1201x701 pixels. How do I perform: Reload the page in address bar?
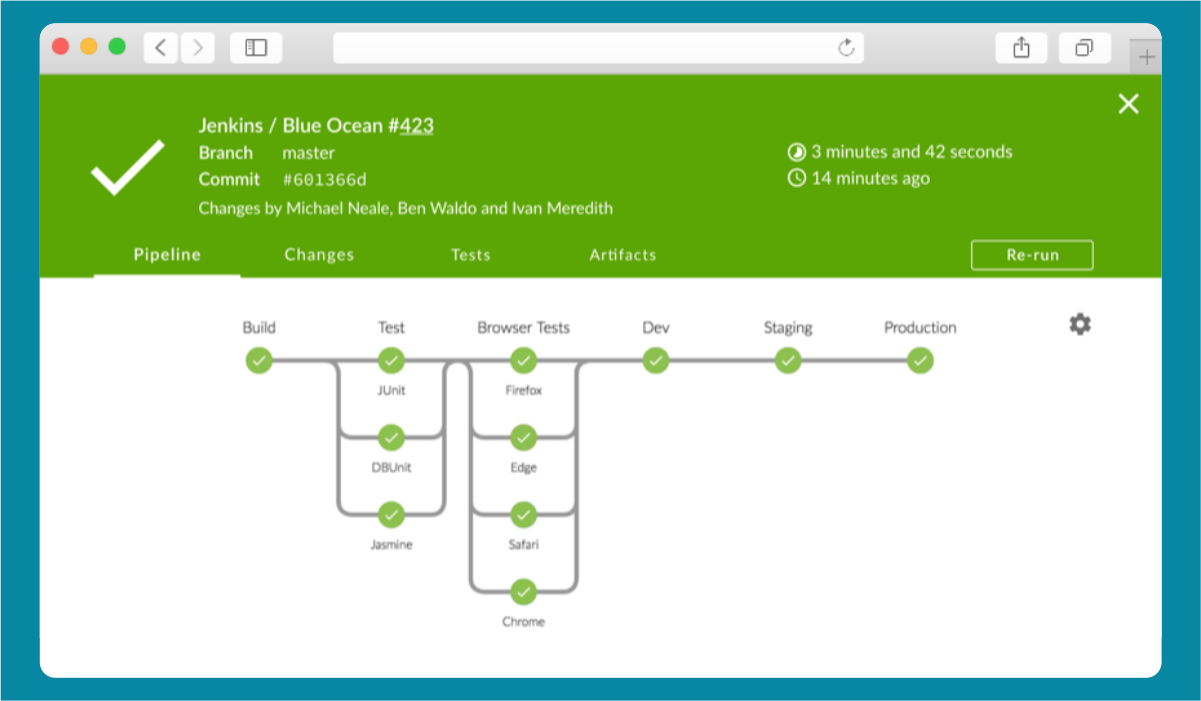[x=846, y=47]
